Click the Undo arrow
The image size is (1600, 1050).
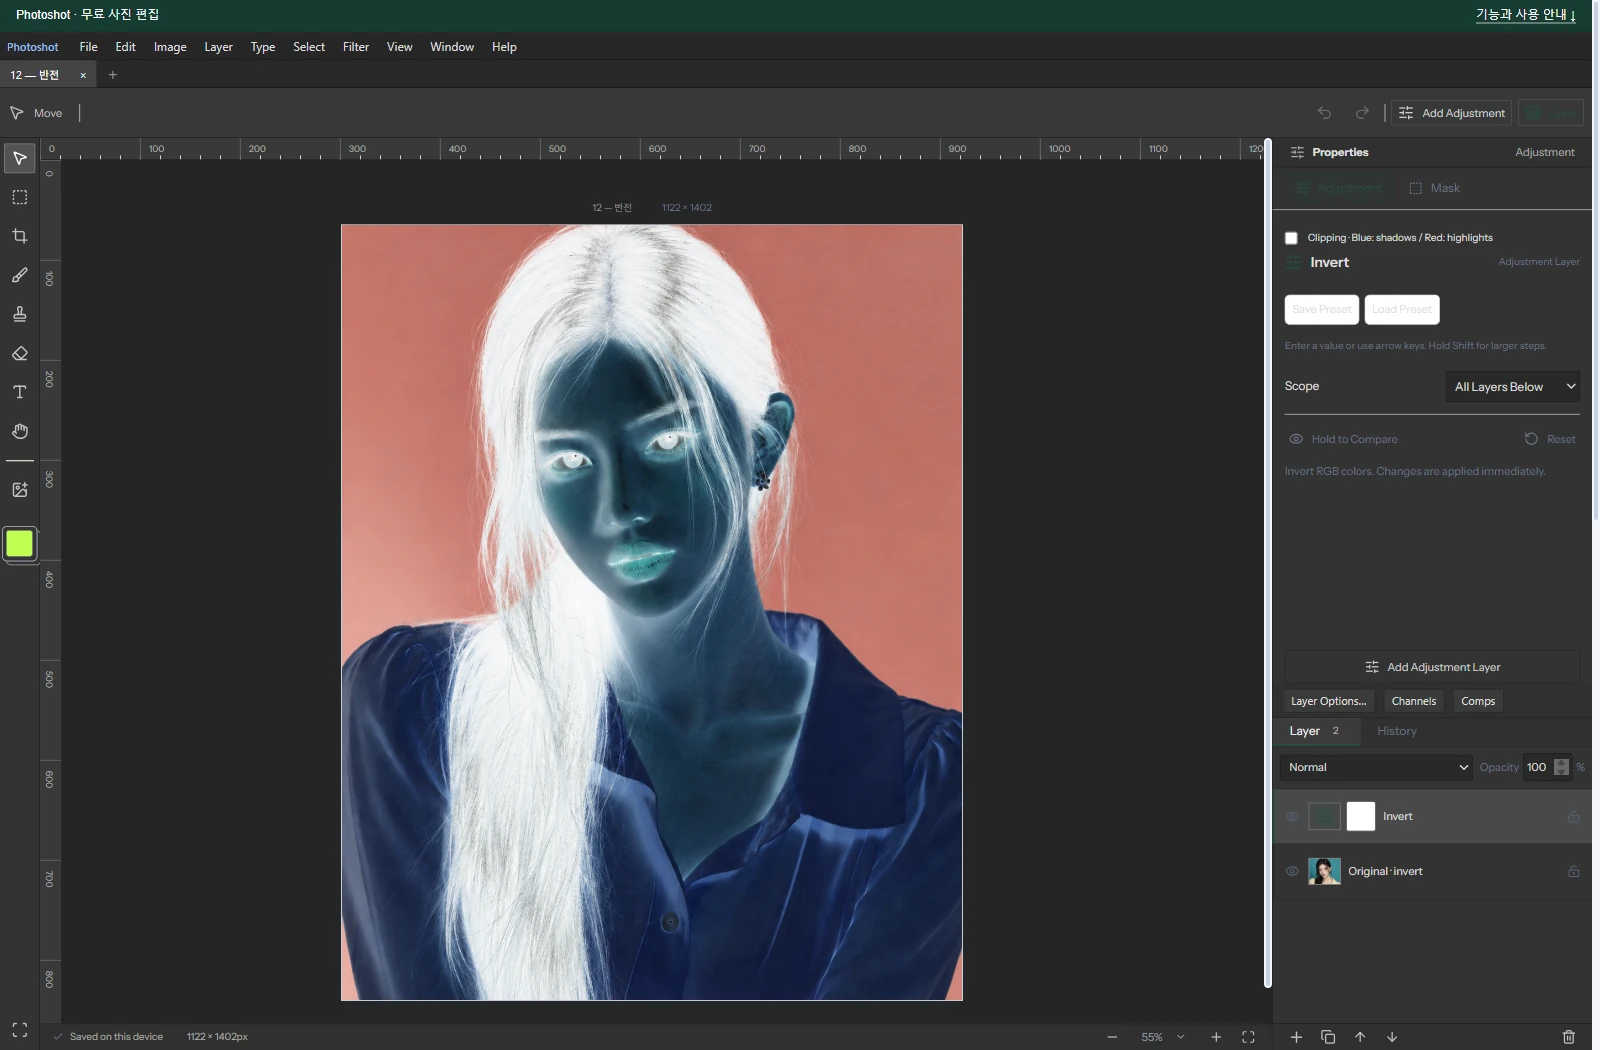coord(1324,113)
